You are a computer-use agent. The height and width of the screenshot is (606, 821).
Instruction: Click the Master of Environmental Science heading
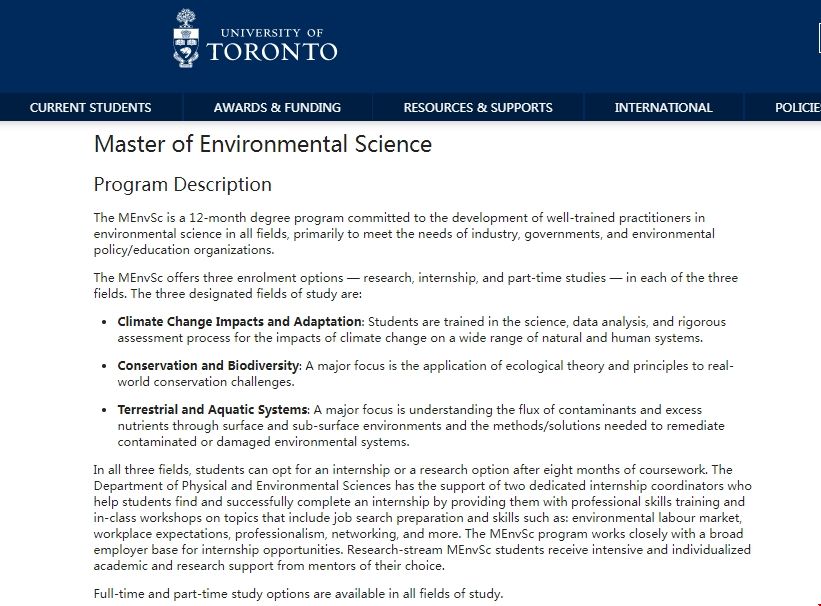(263, 144)
